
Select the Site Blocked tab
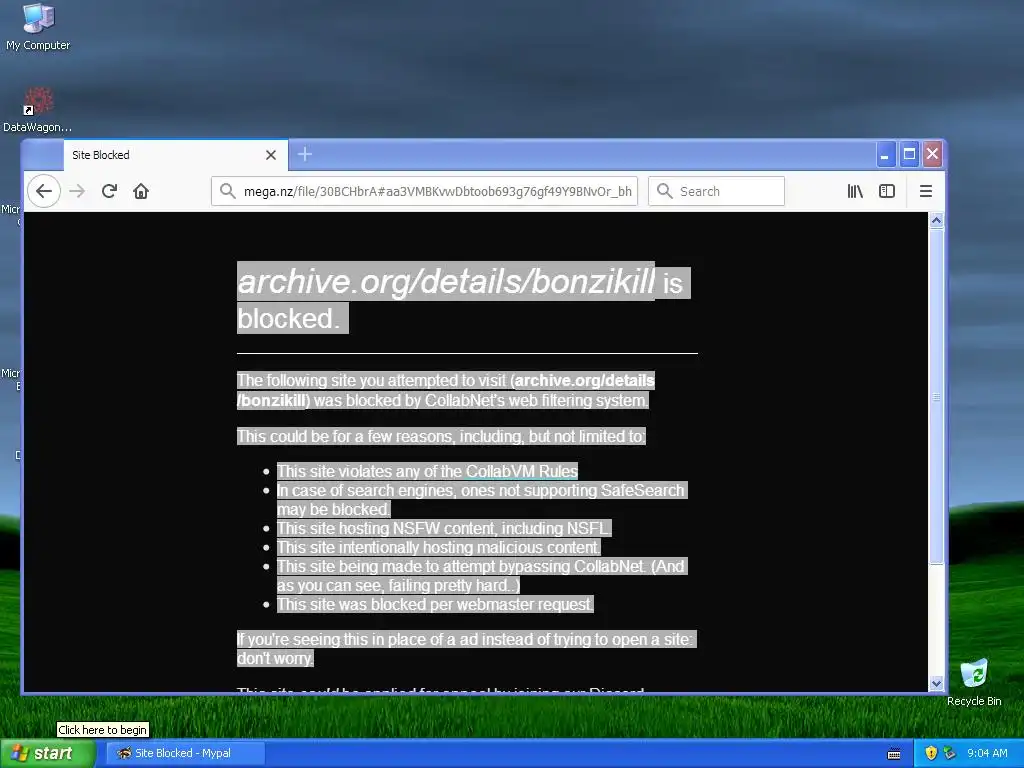point(175,155)
